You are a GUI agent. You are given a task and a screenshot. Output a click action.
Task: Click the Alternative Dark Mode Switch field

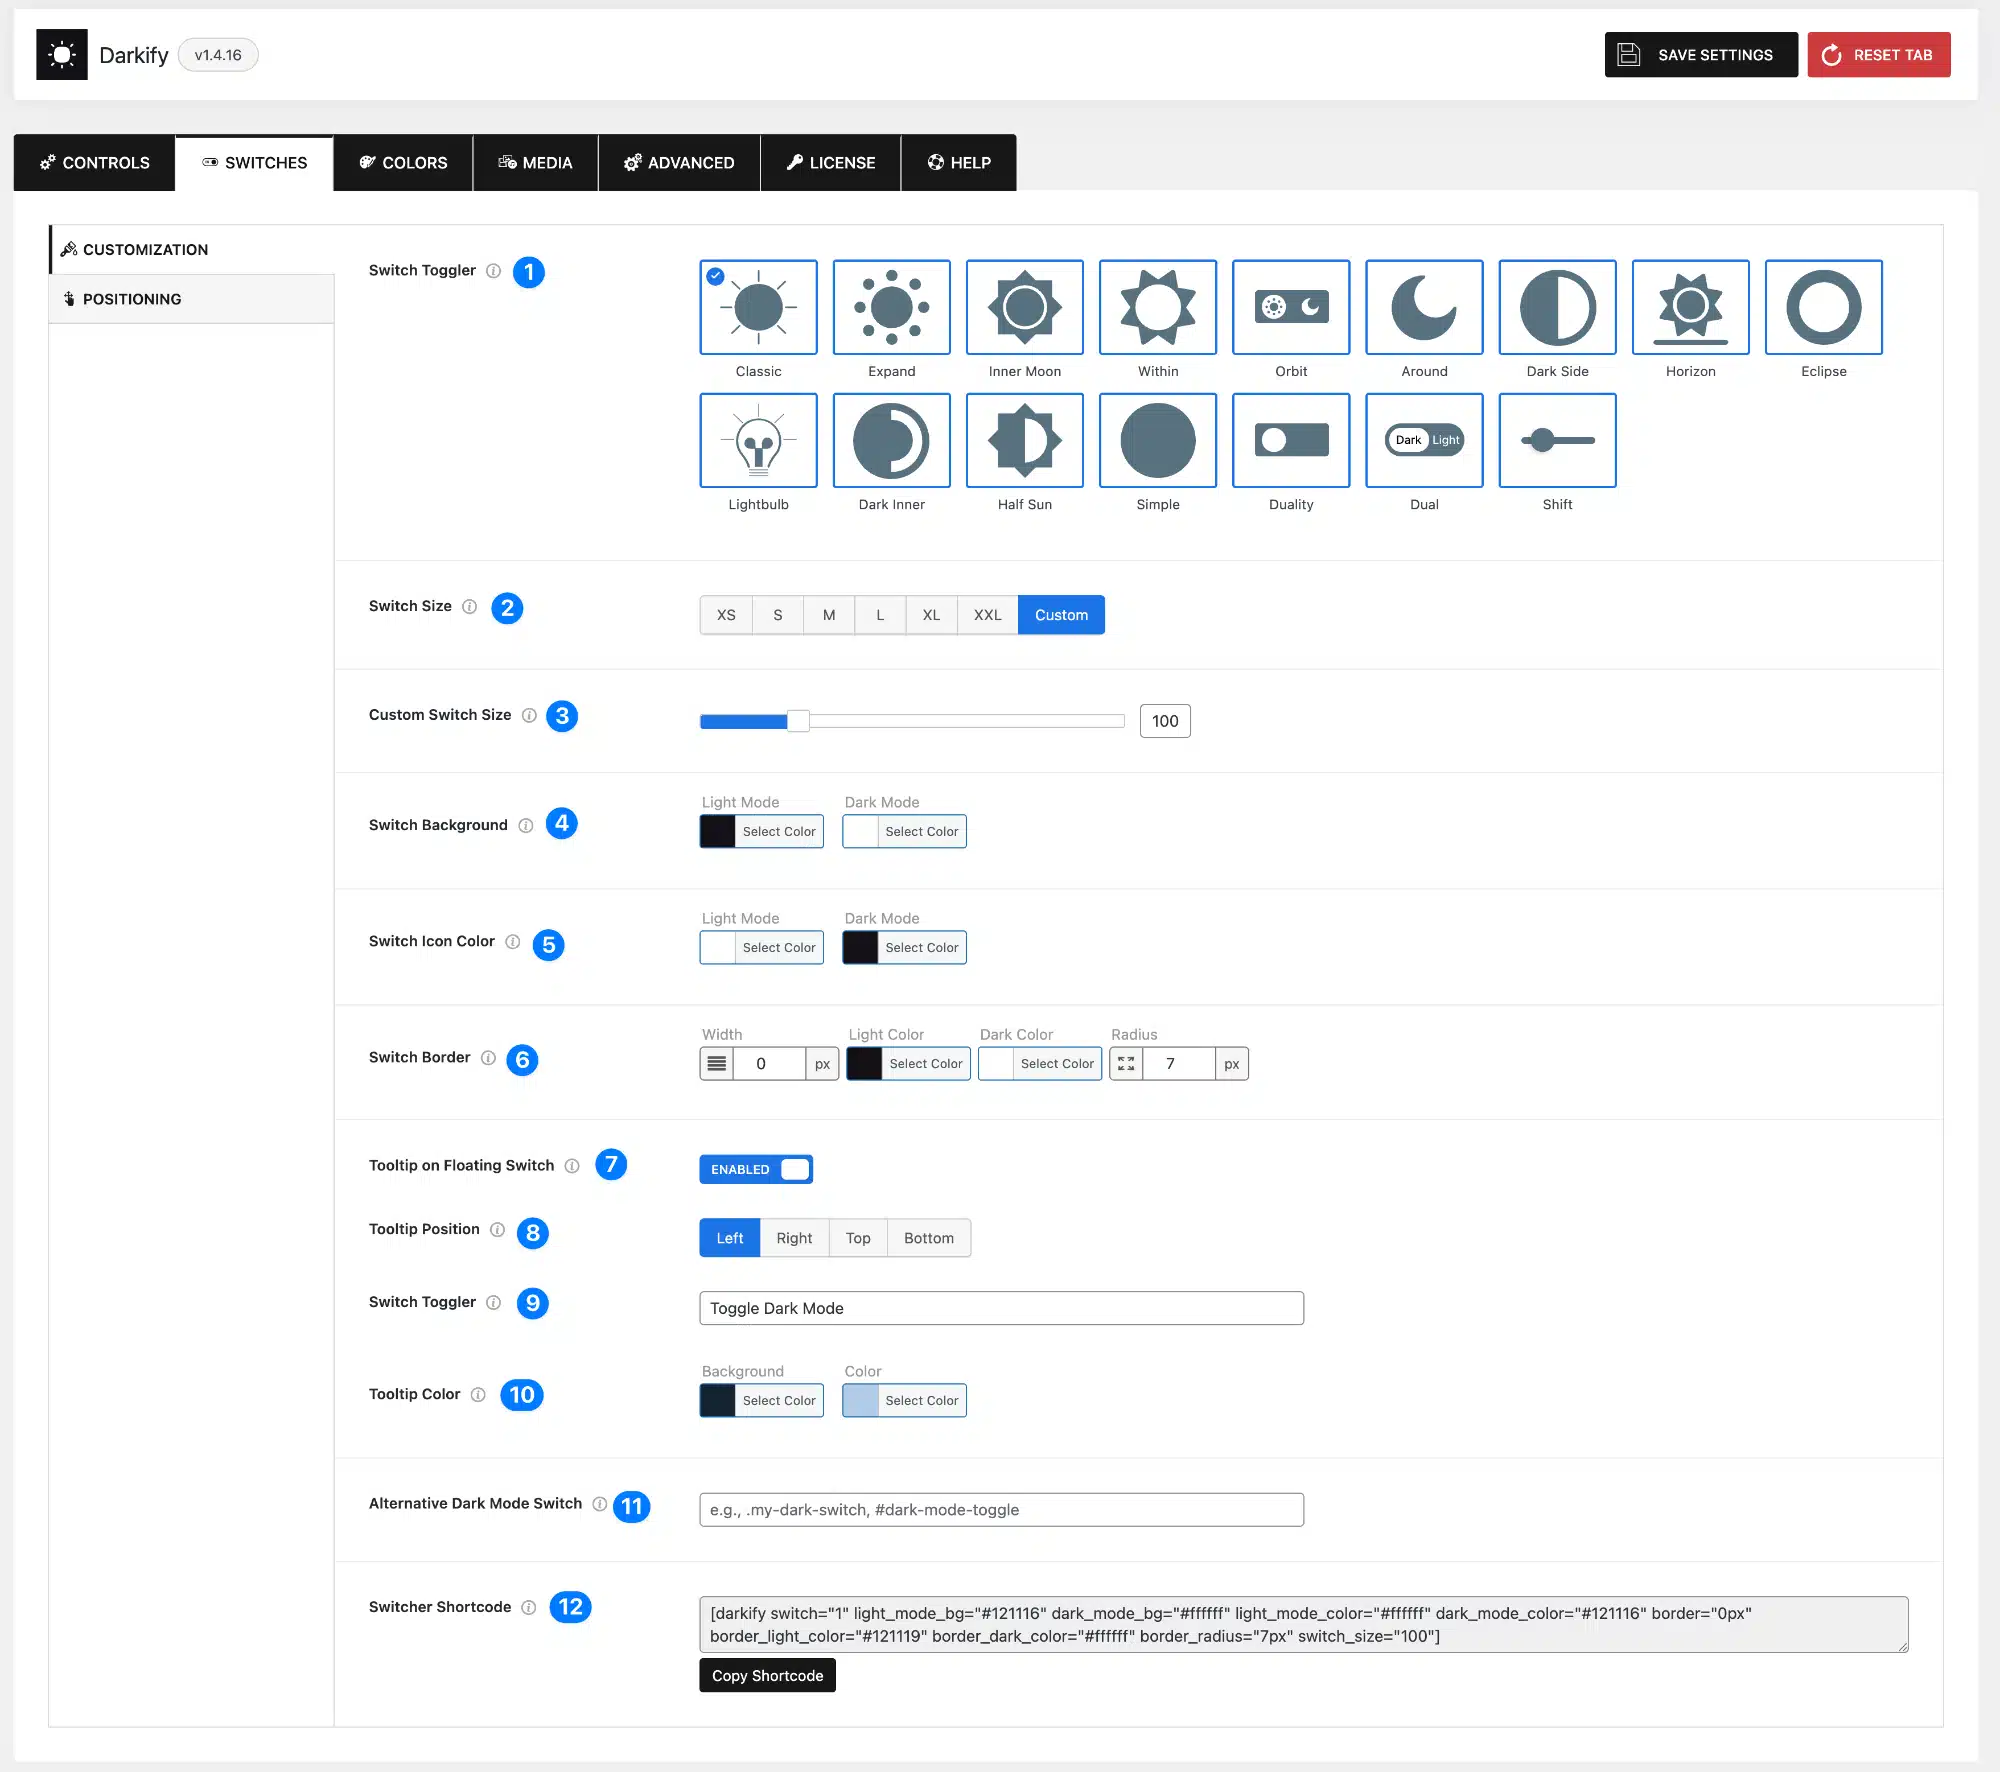pos(1000,1510)
